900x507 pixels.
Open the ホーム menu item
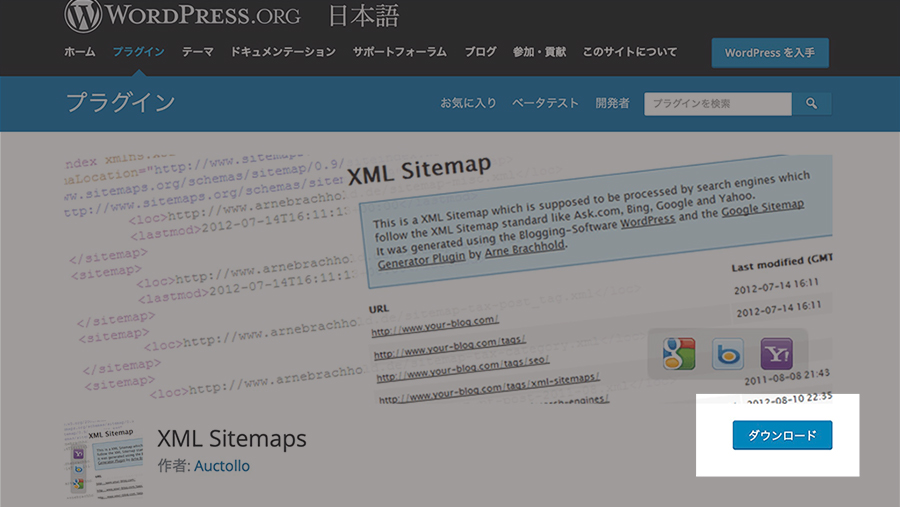pos(79,52)
